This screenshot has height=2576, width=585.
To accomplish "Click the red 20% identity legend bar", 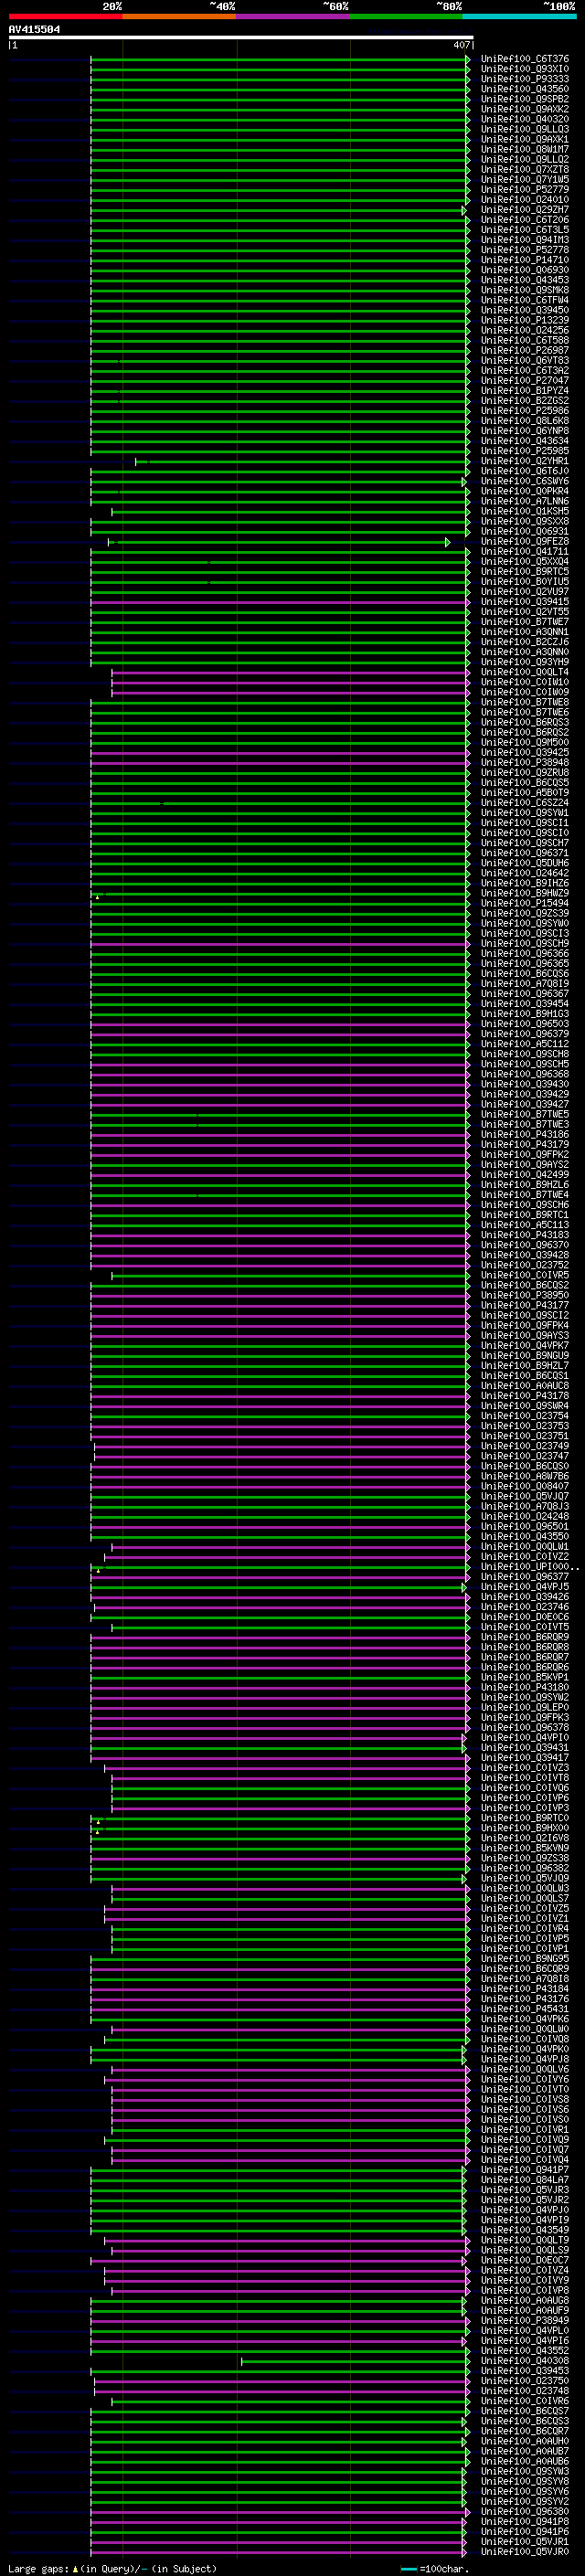I will (65, 16).
